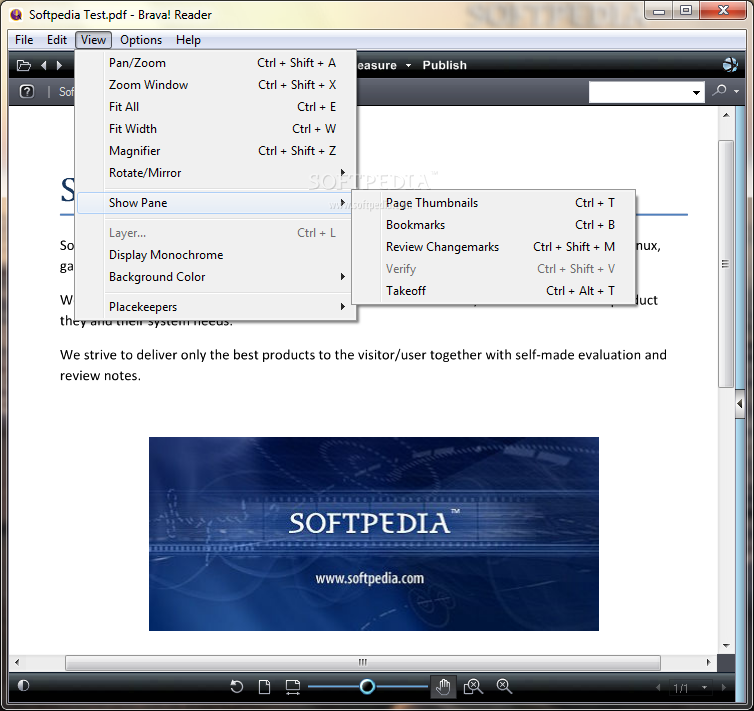Click the fit page icon
The width and height of the screenshot is (754, 711).
click(x=264, y=686)
